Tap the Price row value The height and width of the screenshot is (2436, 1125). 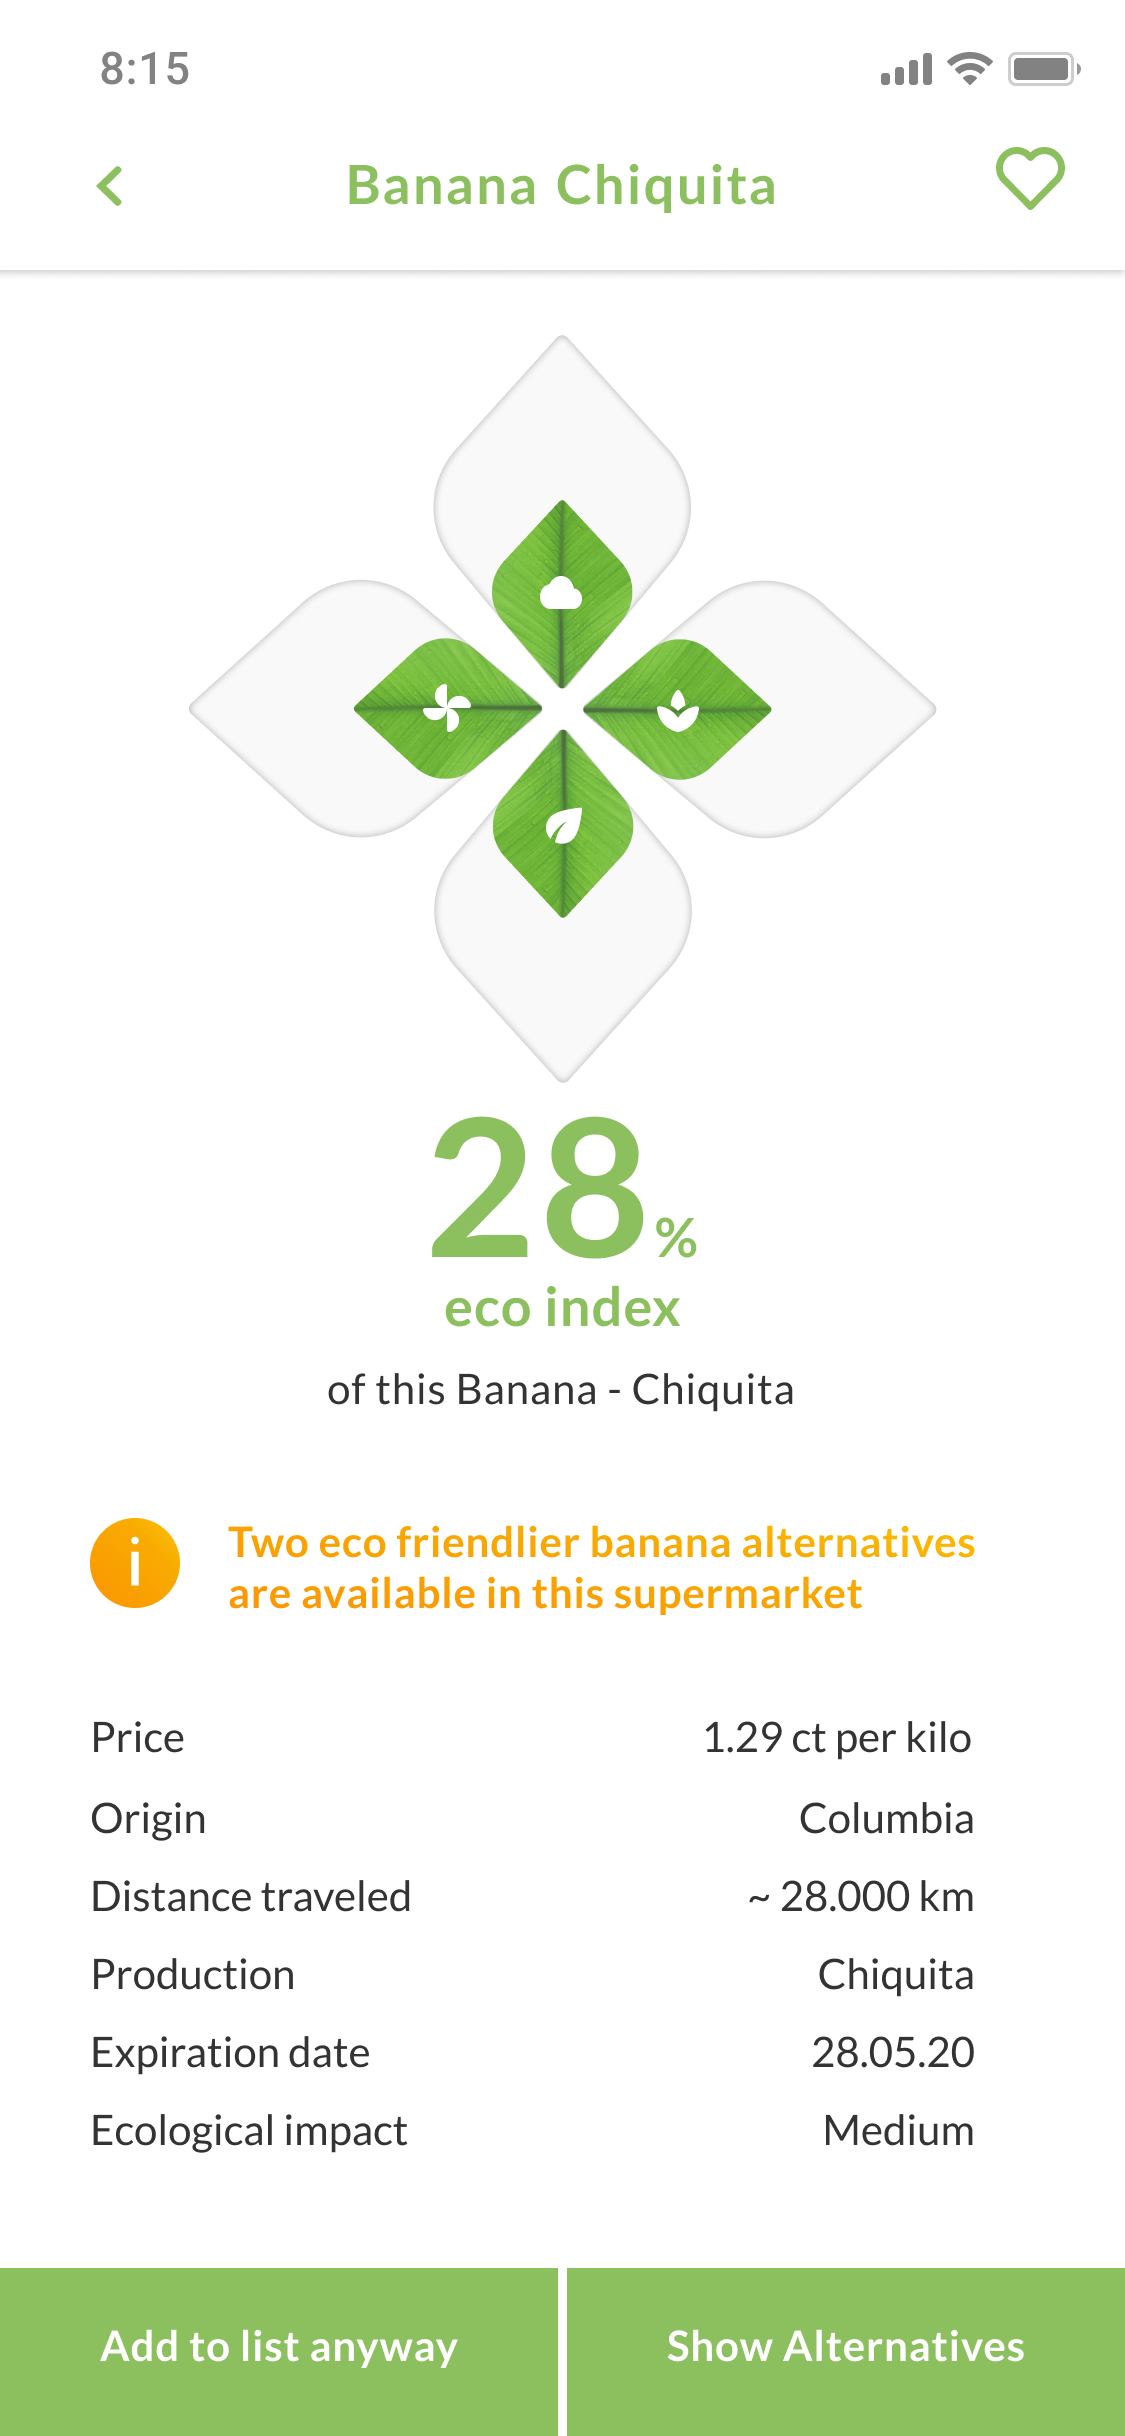pos(837,1738)
